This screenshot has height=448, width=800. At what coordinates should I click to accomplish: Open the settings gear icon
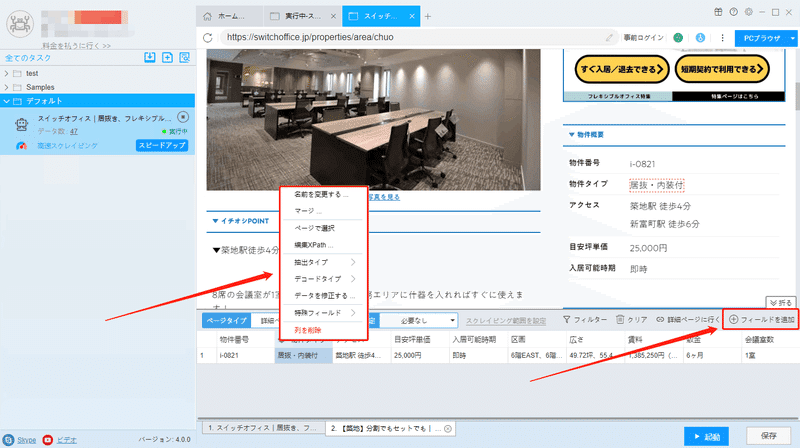tap(748, 12)
